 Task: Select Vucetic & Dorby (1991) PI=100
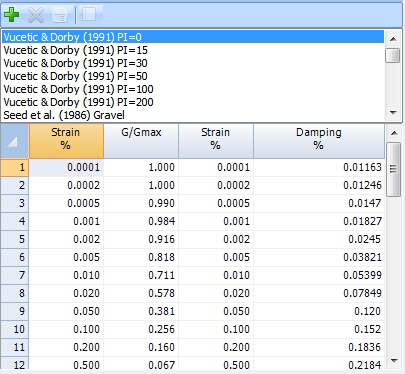coord(193,89)
